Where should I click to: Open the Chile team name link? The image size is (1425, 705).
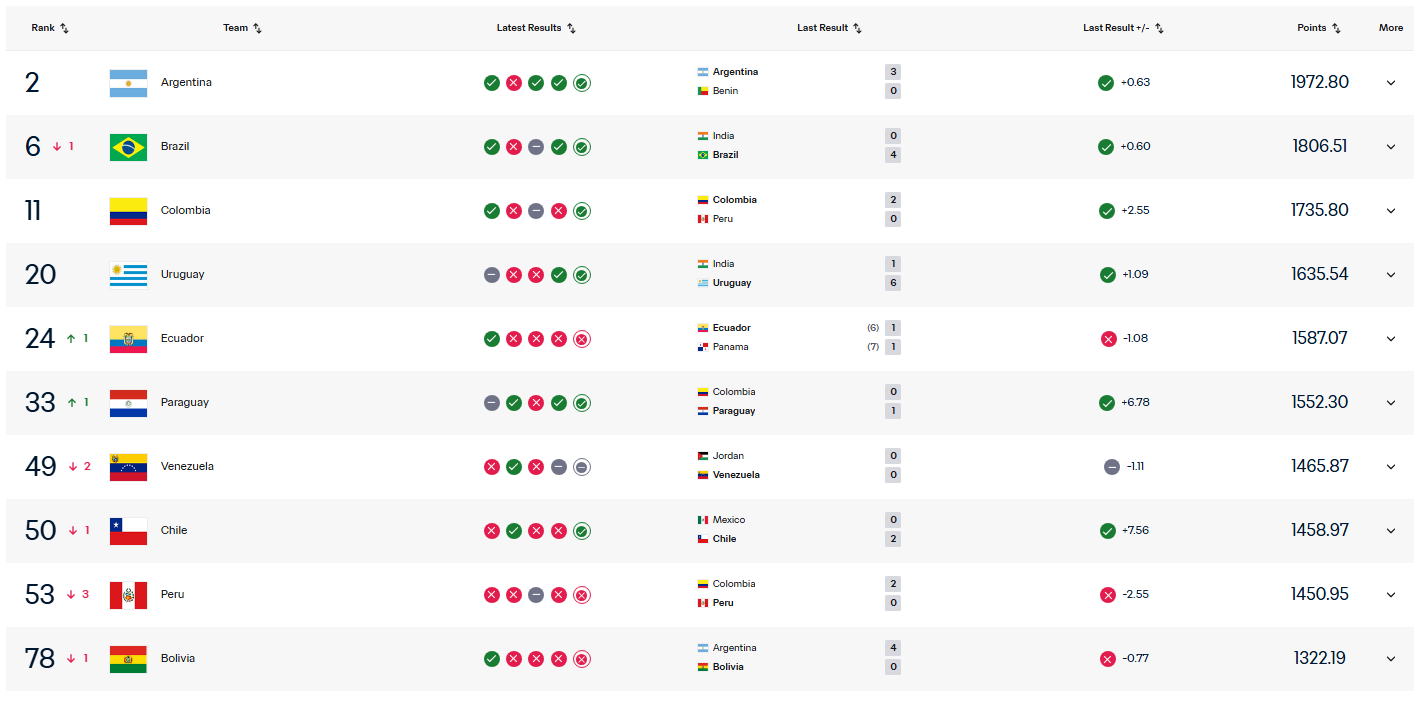pos(174,531)
